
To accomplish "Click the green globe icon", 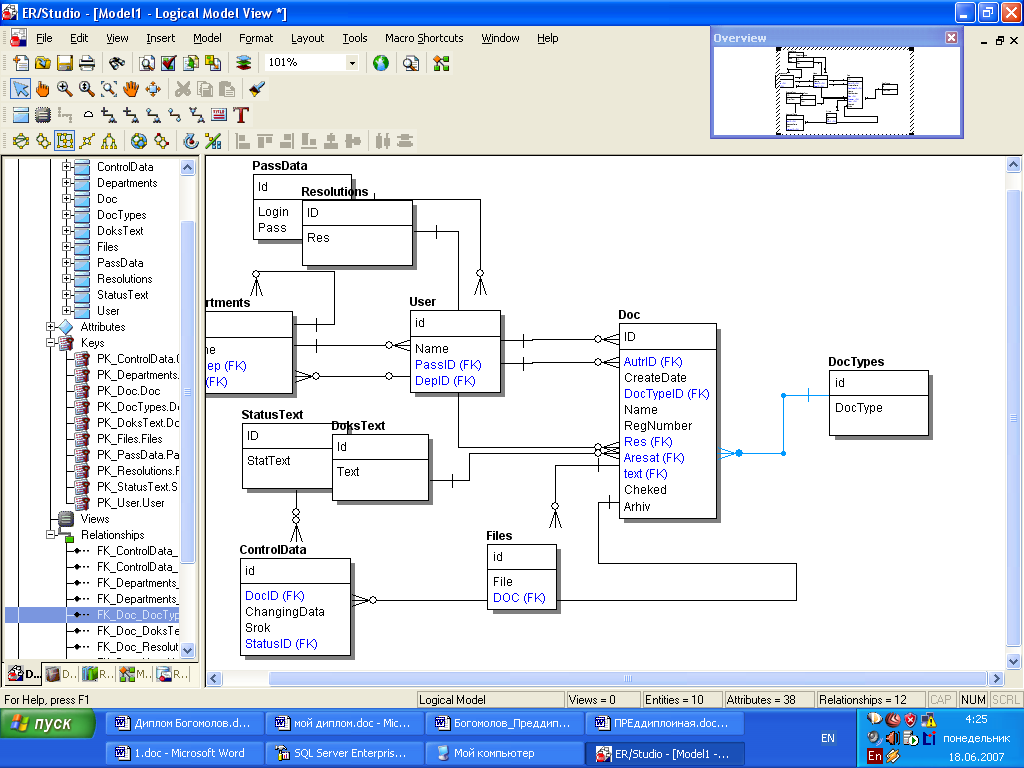I will [381, 63].
